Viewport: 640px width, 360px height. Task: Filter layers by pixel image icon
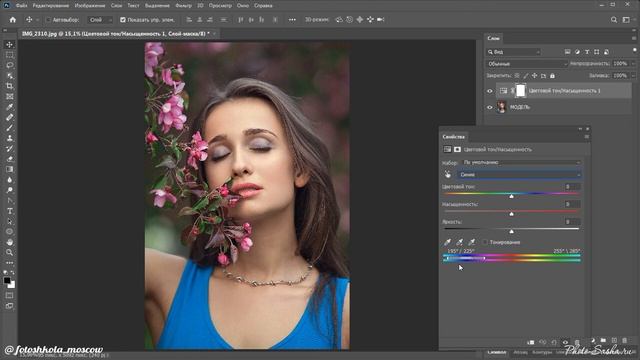coord(567,52)
